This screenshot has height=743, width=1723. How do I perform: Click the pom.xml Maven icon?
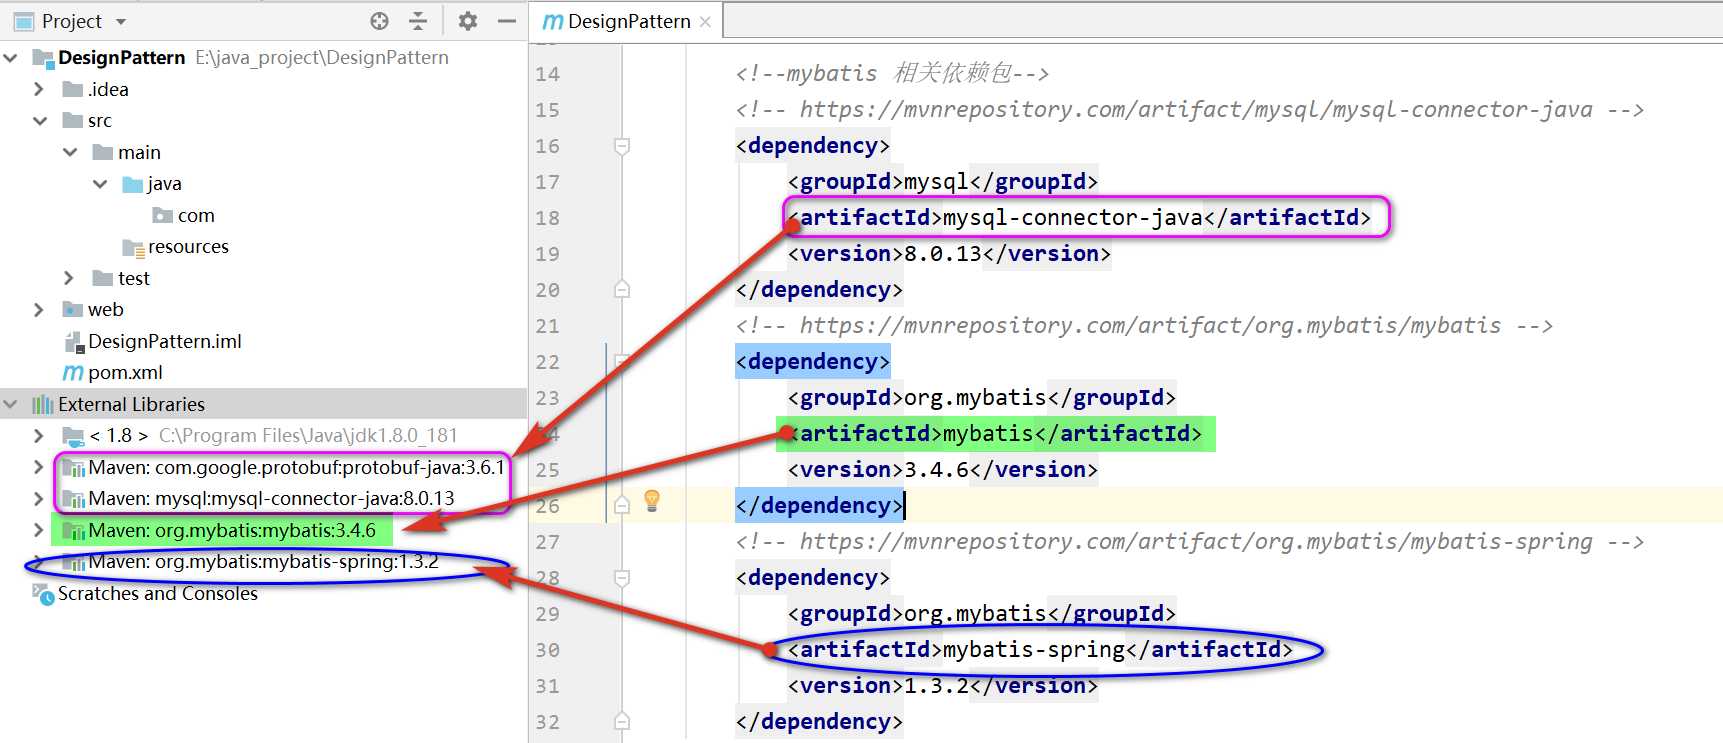point(73,373)
